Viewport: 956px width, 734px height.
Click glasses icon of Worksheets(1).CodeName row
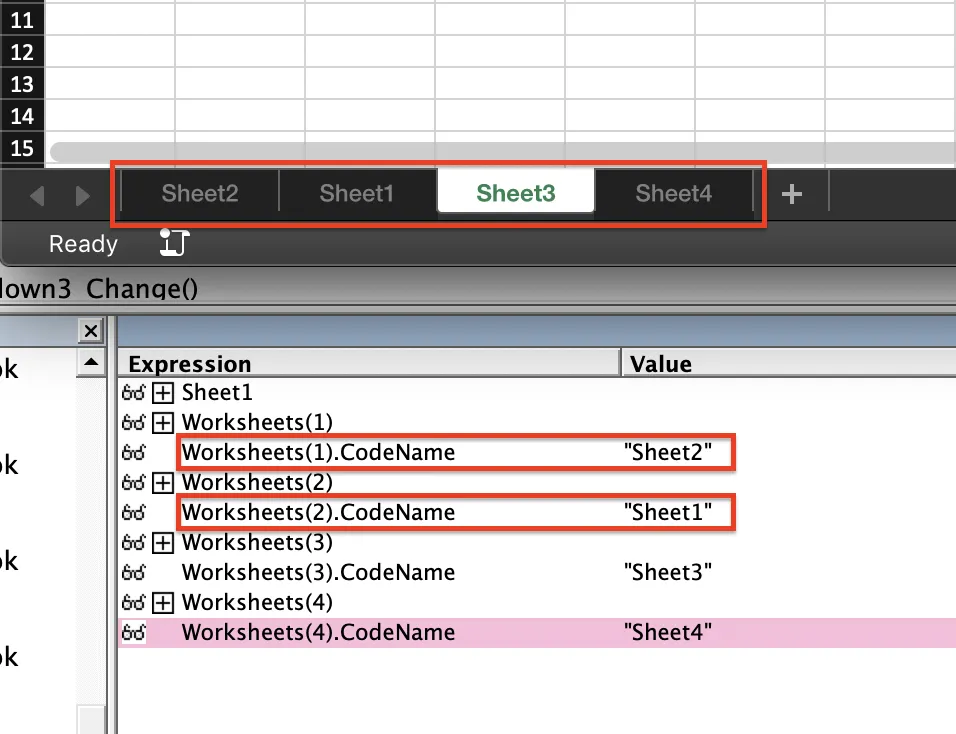coord(134,452)
